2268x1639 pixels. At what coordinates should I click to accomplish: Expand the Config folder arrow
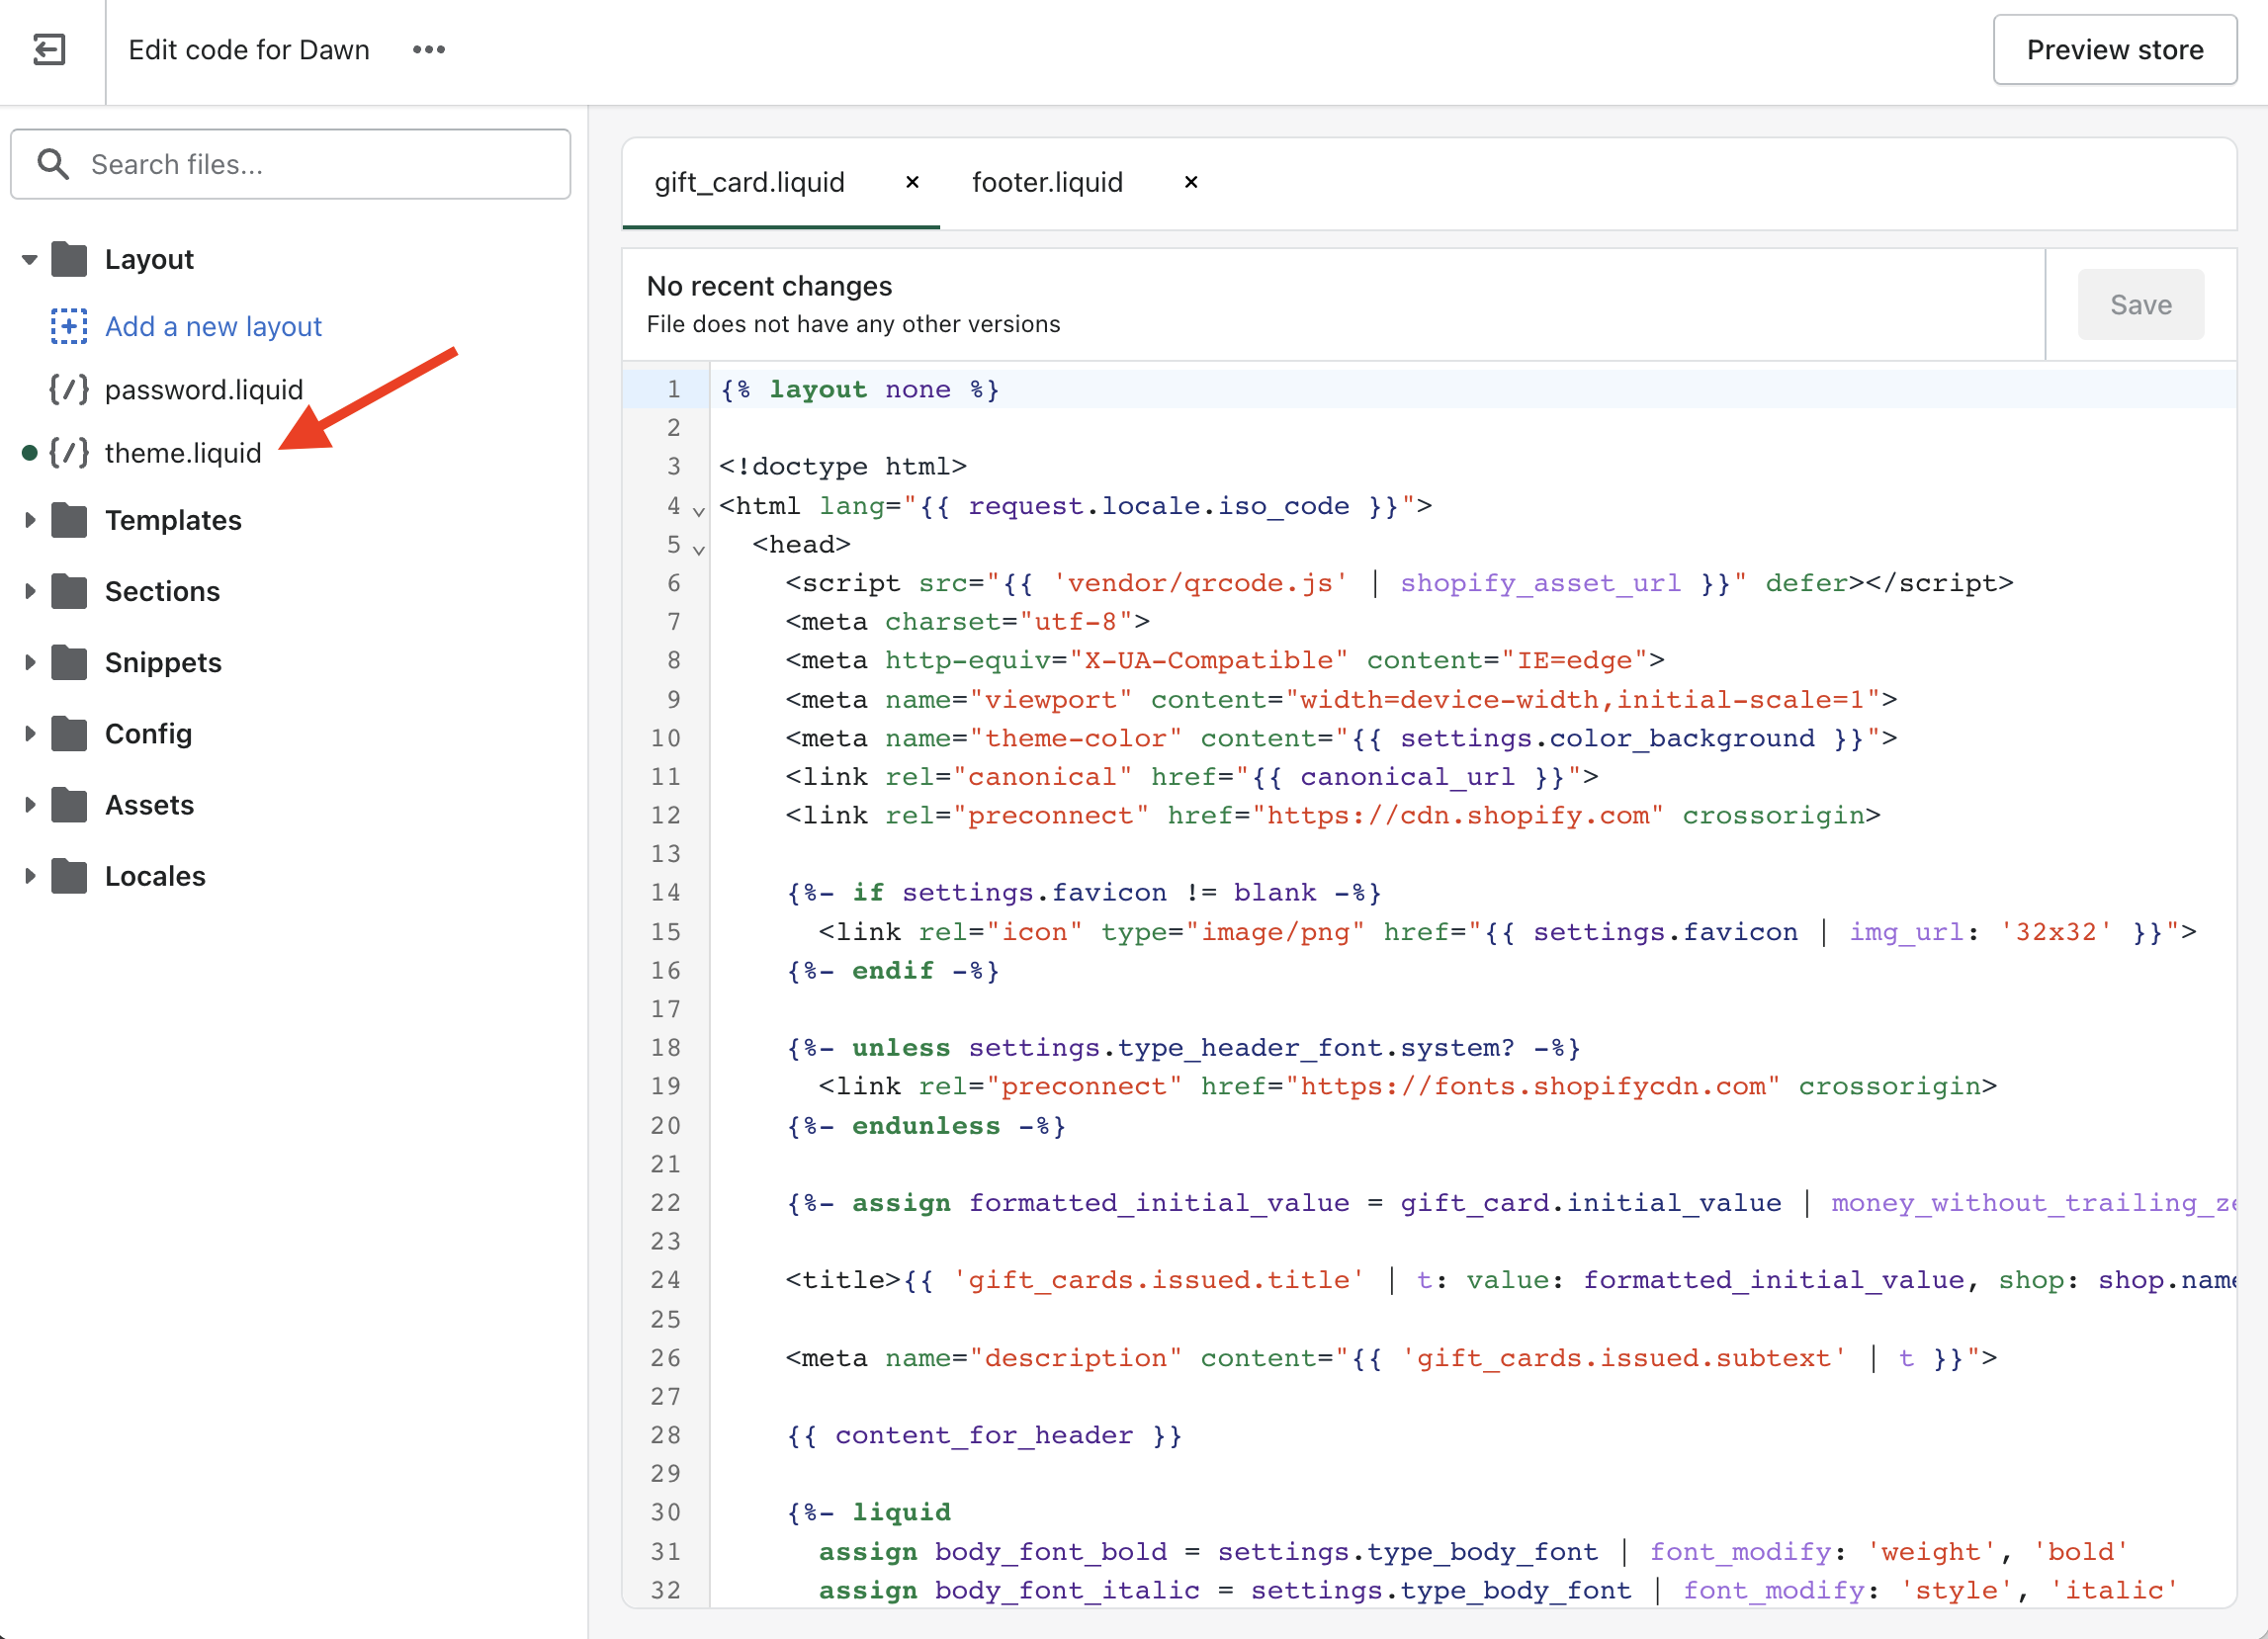pos(29,733)
